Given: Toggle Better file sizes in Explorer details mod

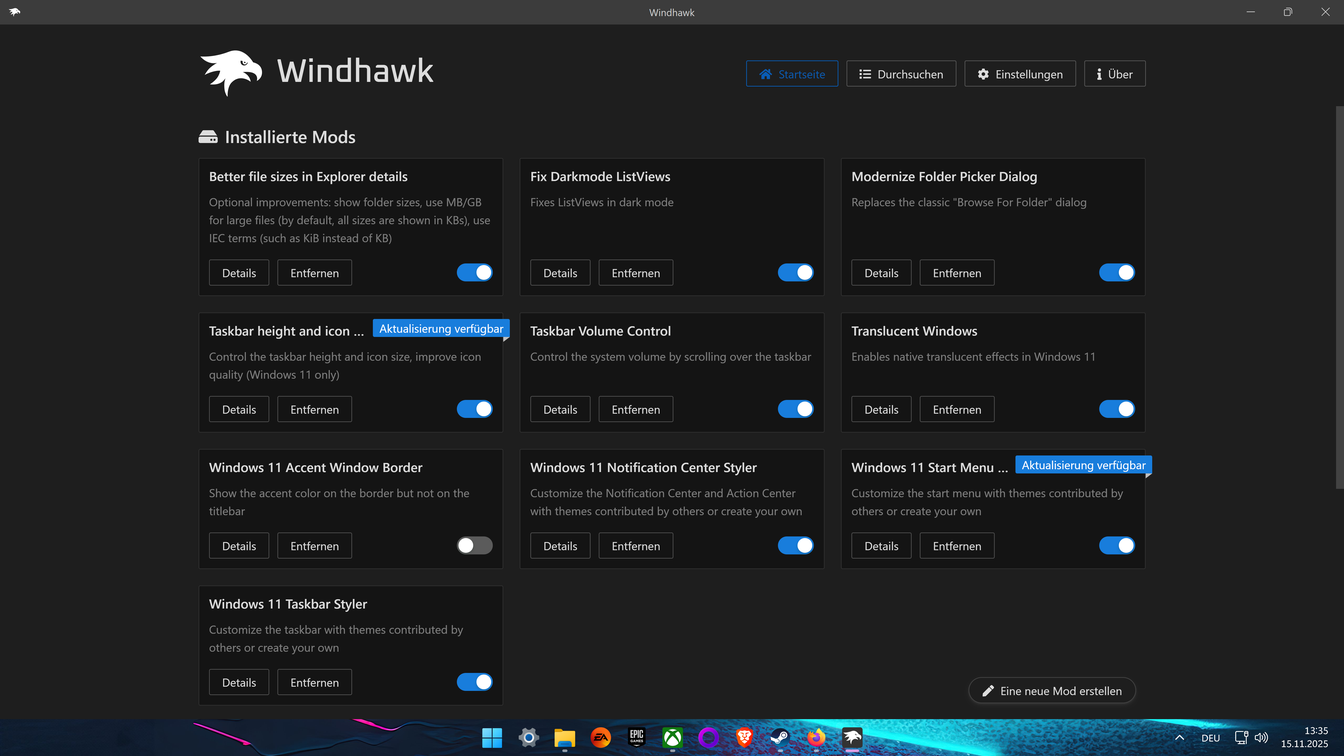Looking at the screenshot, I should click(474, 273).
